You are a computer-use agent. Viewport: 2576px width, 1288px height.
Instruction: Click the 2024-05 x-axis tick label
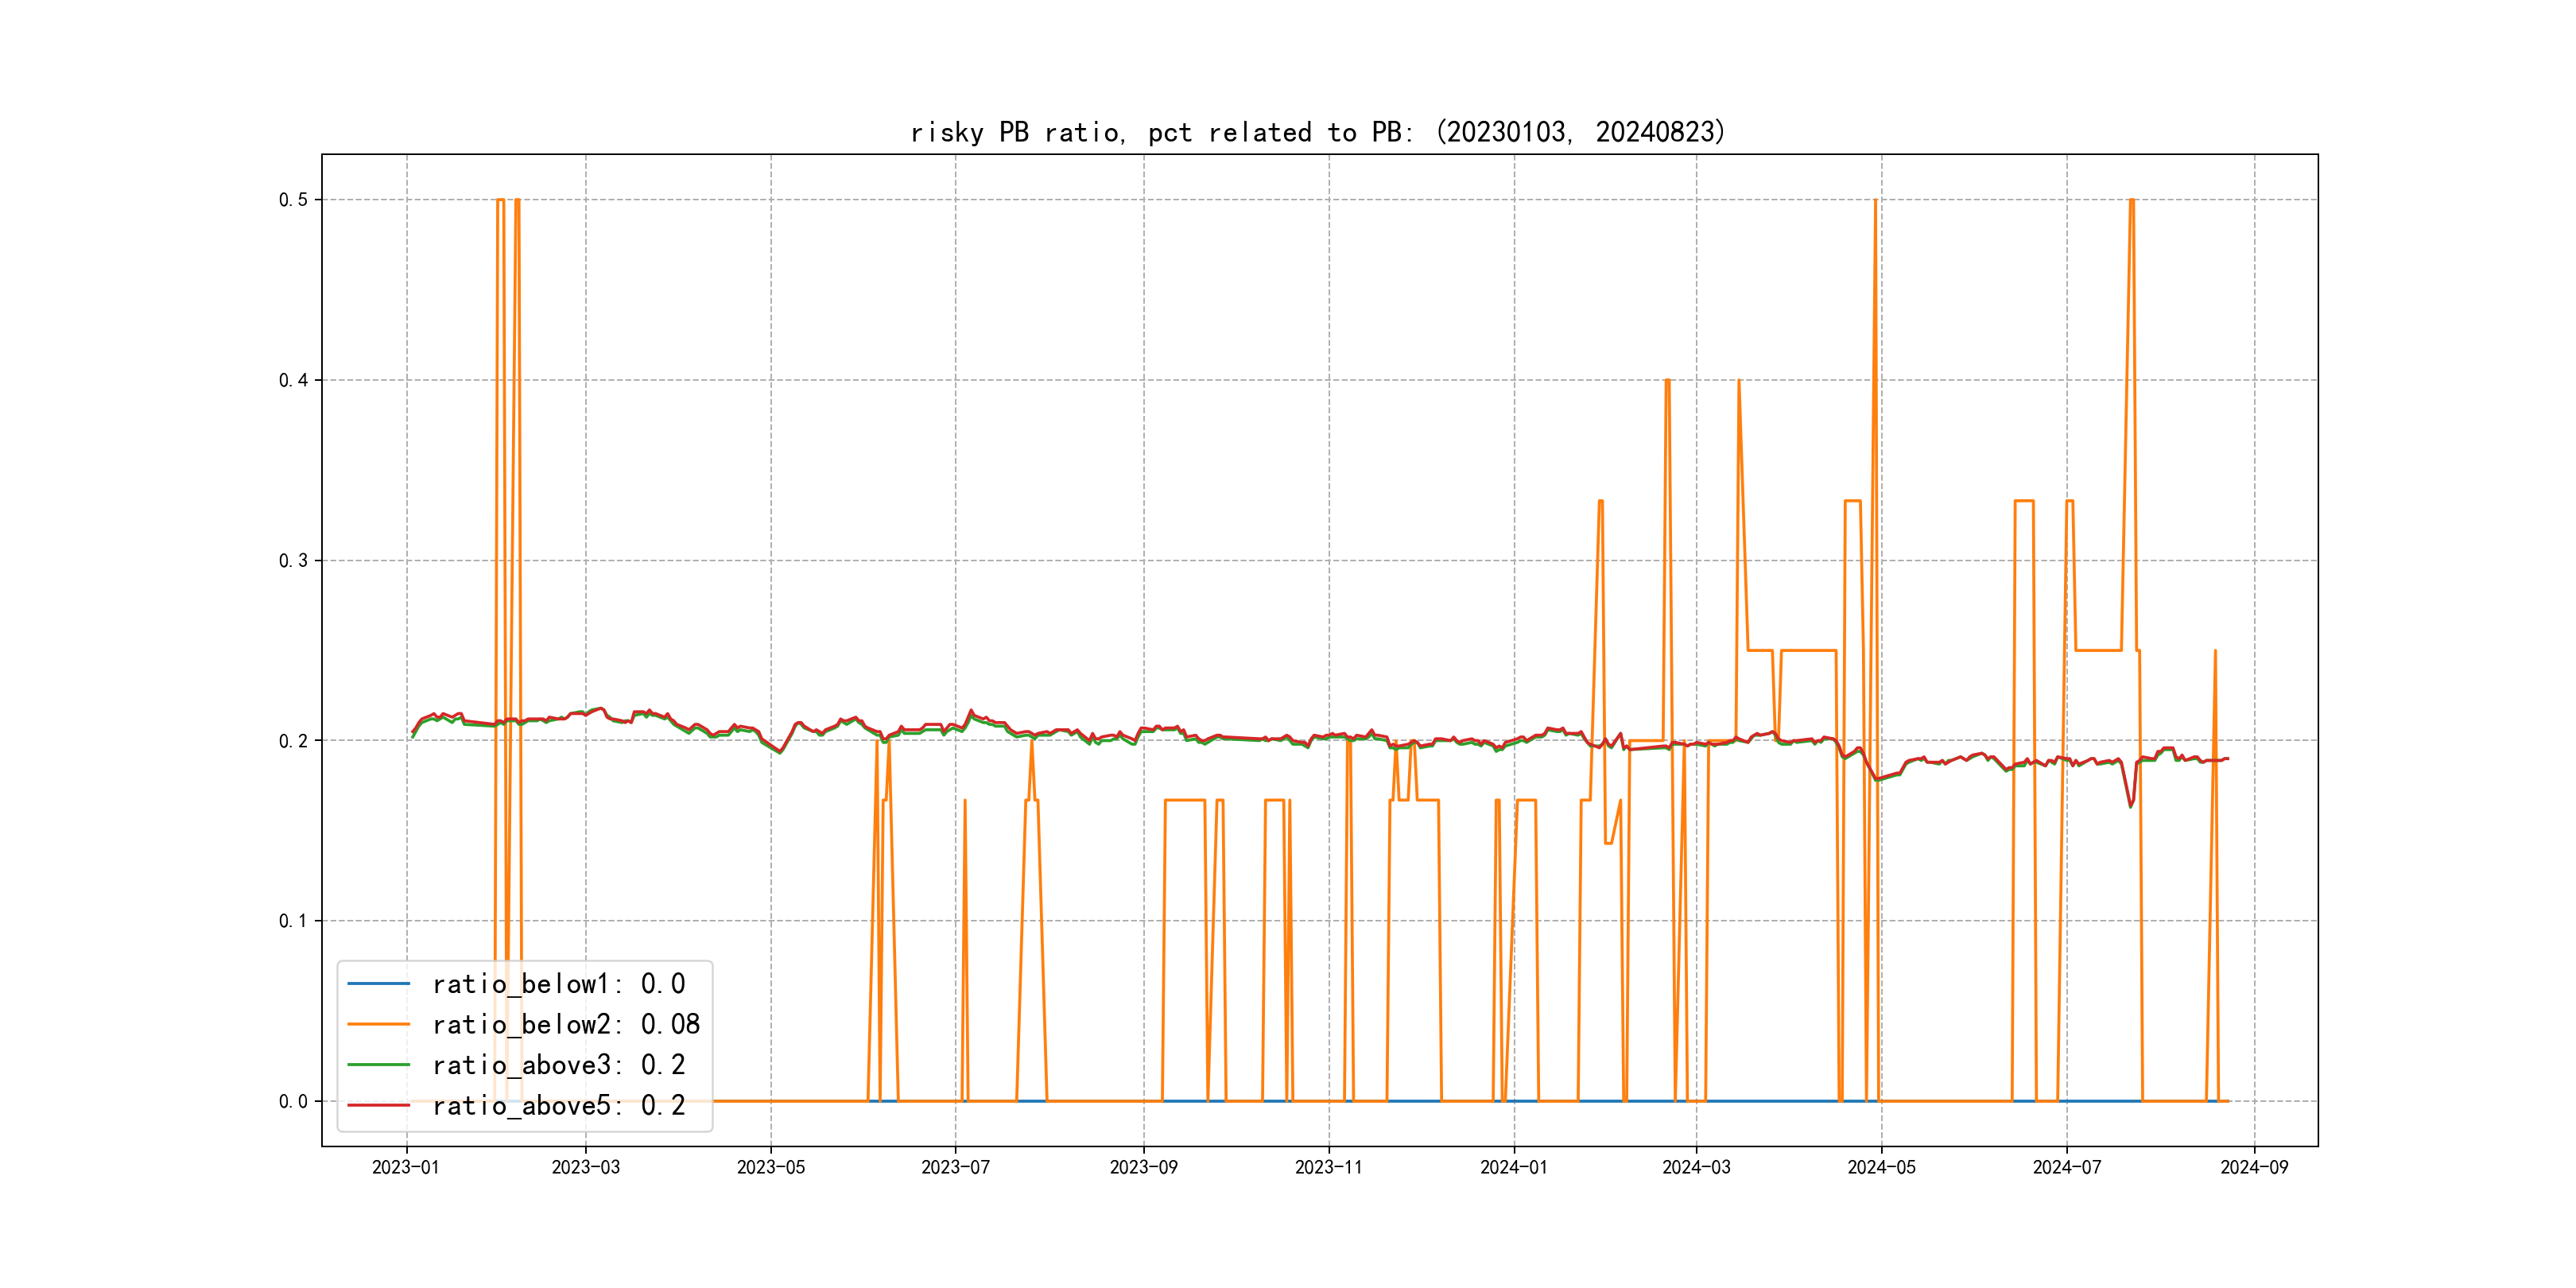[x=1881, y=1168]
